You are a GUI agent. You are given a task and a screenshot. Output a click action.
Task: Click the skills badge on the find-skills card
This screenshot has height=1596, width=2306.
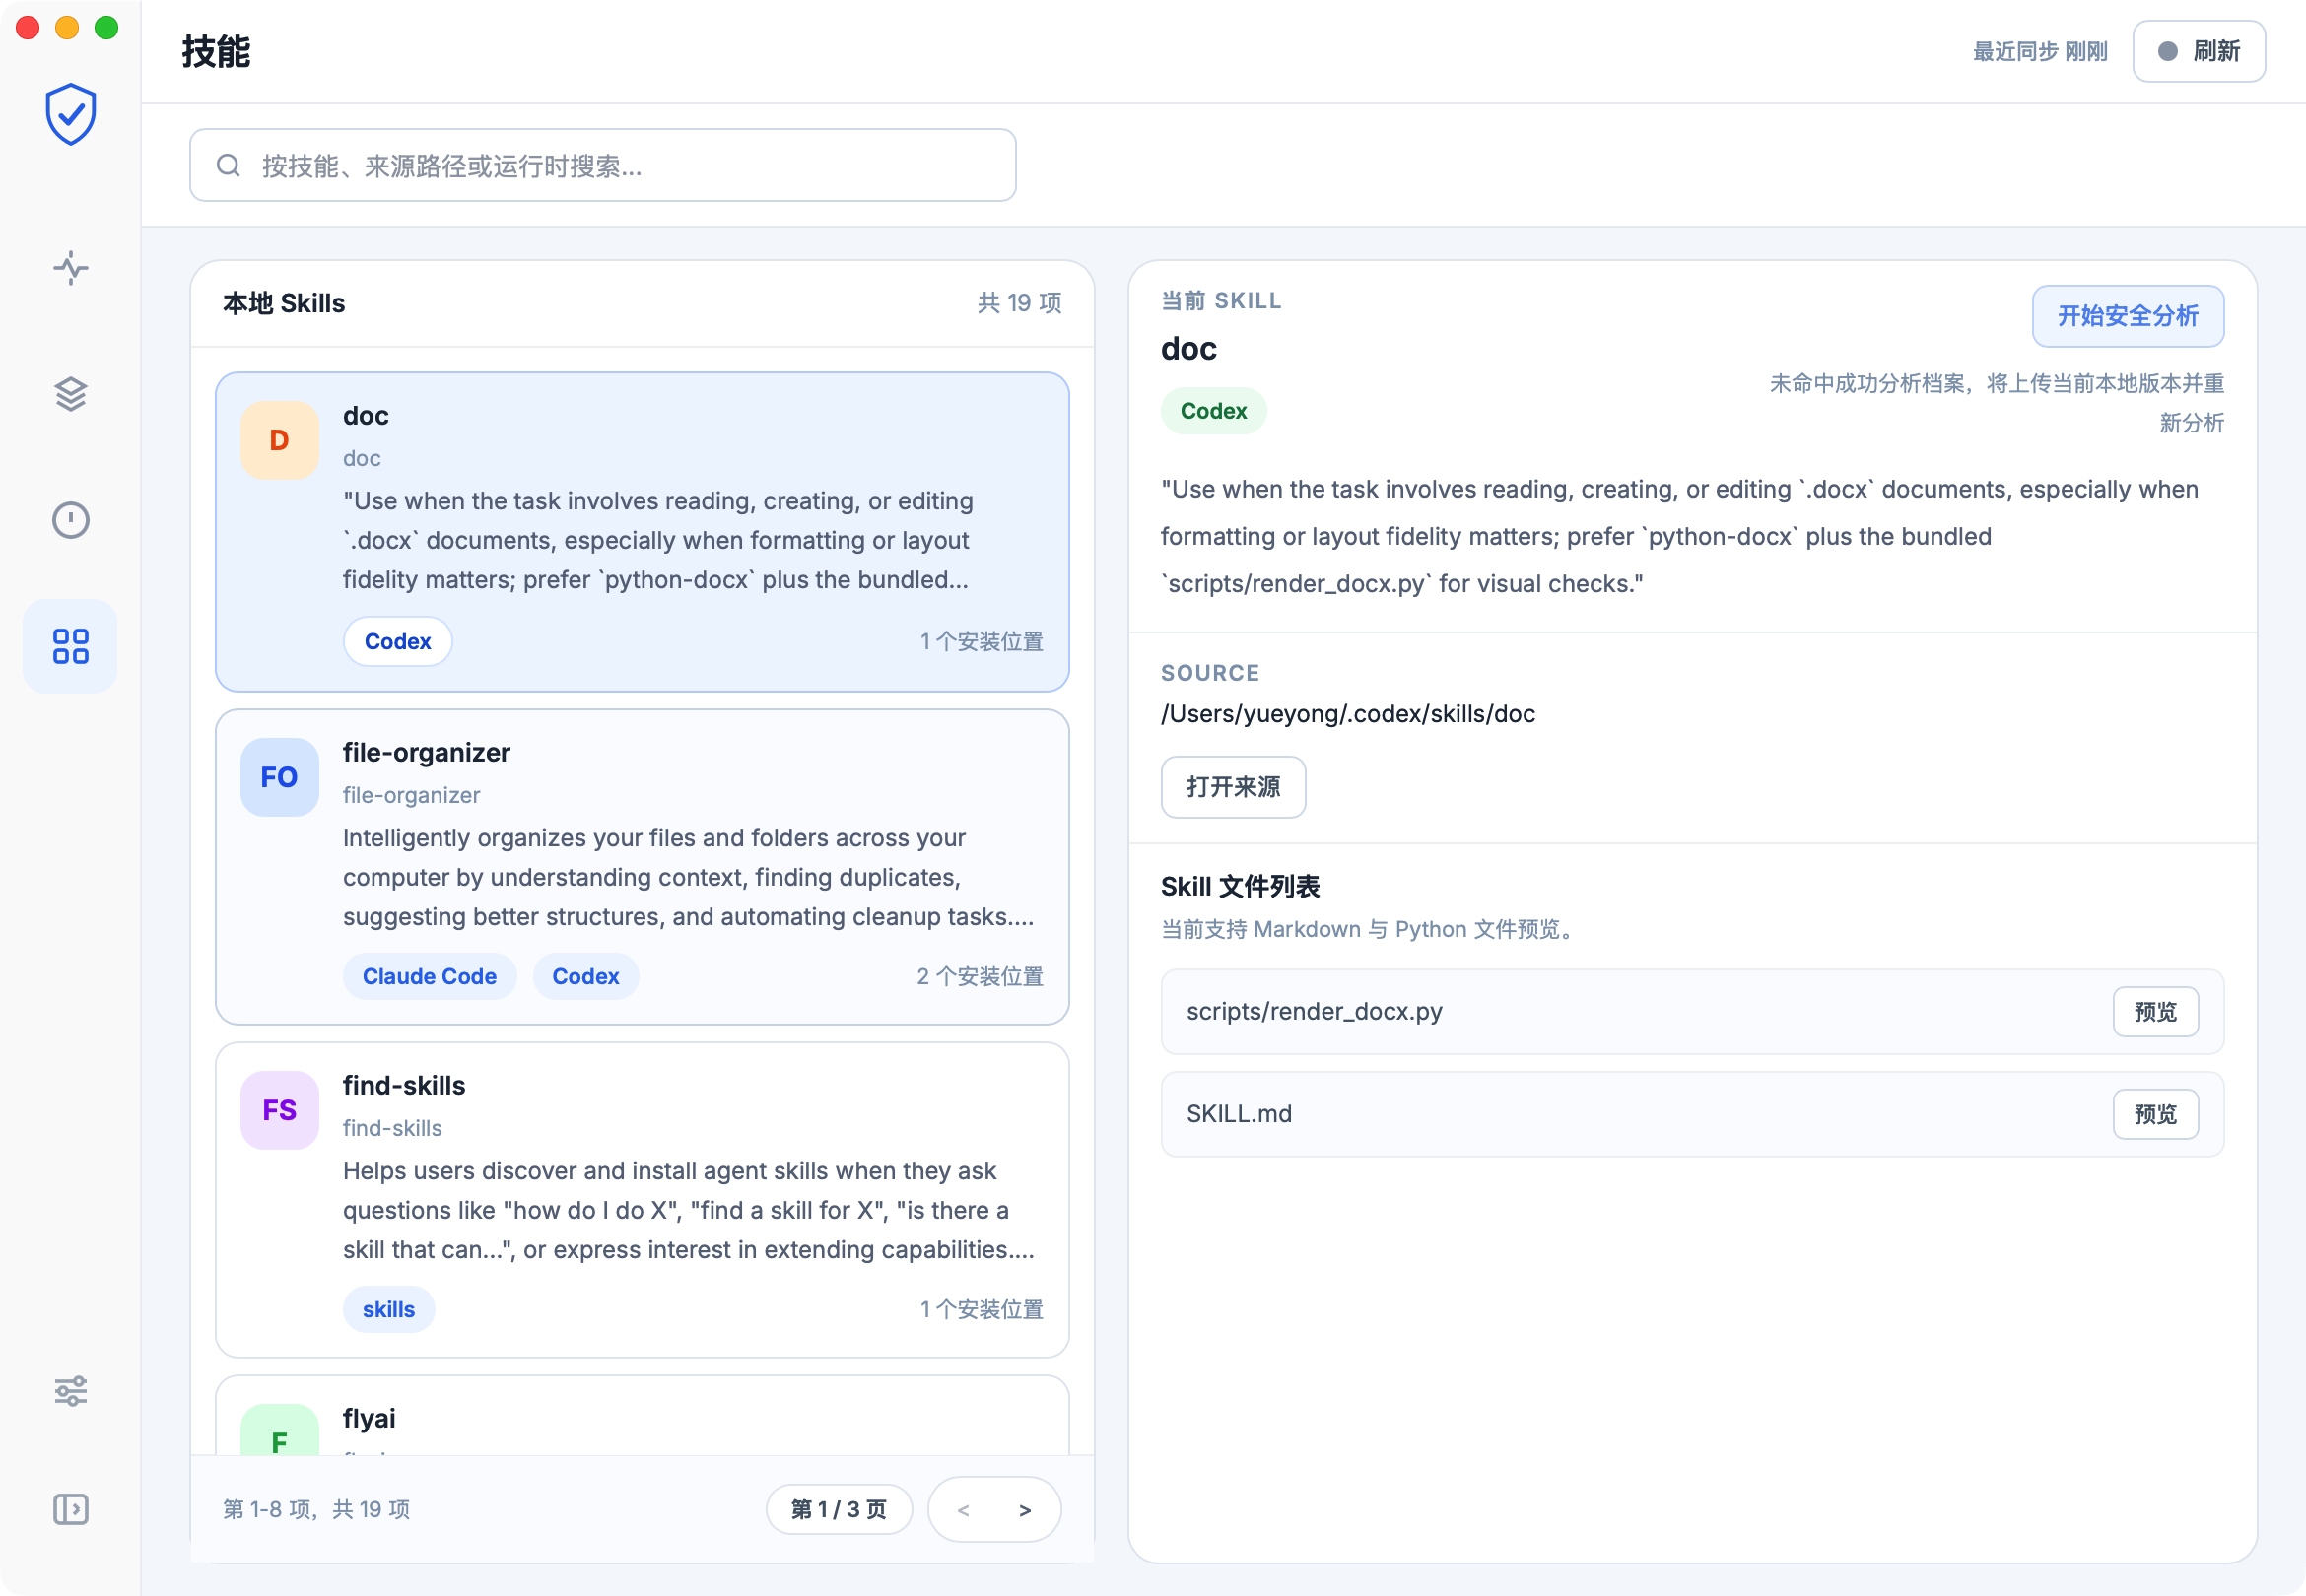click(388, 1308)
